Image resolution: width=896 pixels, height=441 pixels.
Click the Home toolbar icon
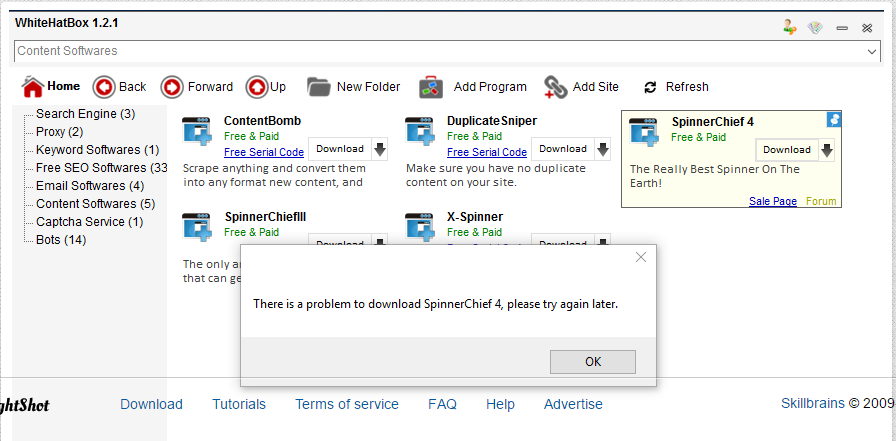coord(32,87)
